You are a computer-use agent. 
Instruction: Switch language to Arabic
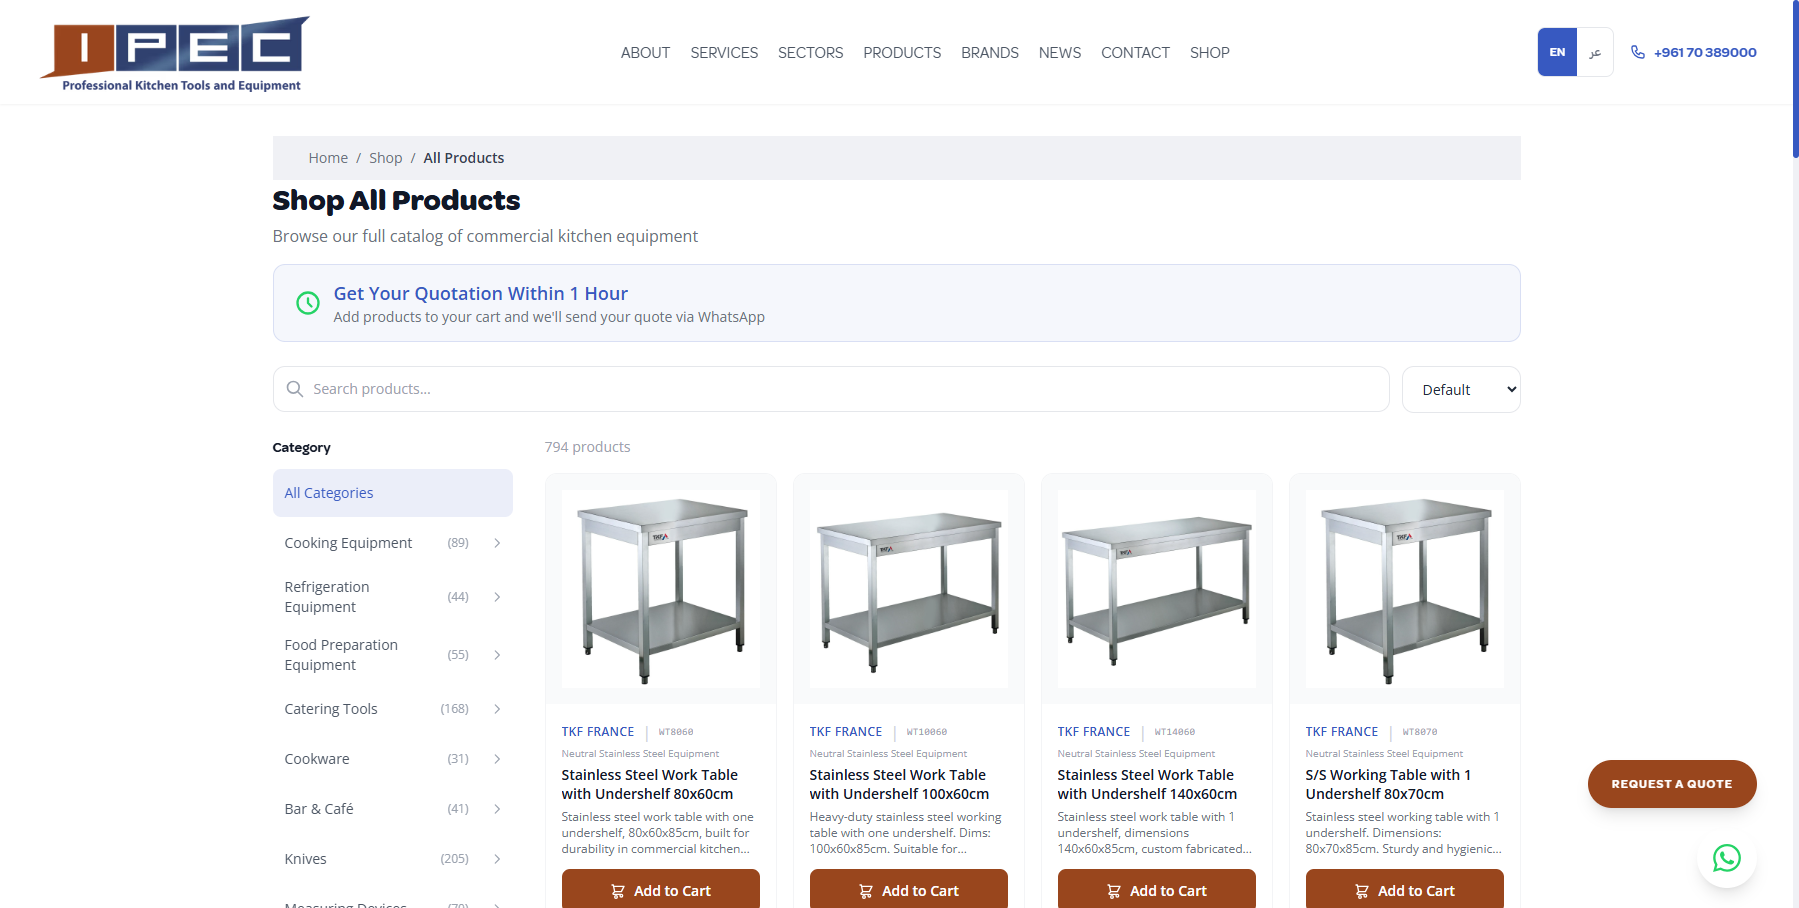coord(1594,52)
